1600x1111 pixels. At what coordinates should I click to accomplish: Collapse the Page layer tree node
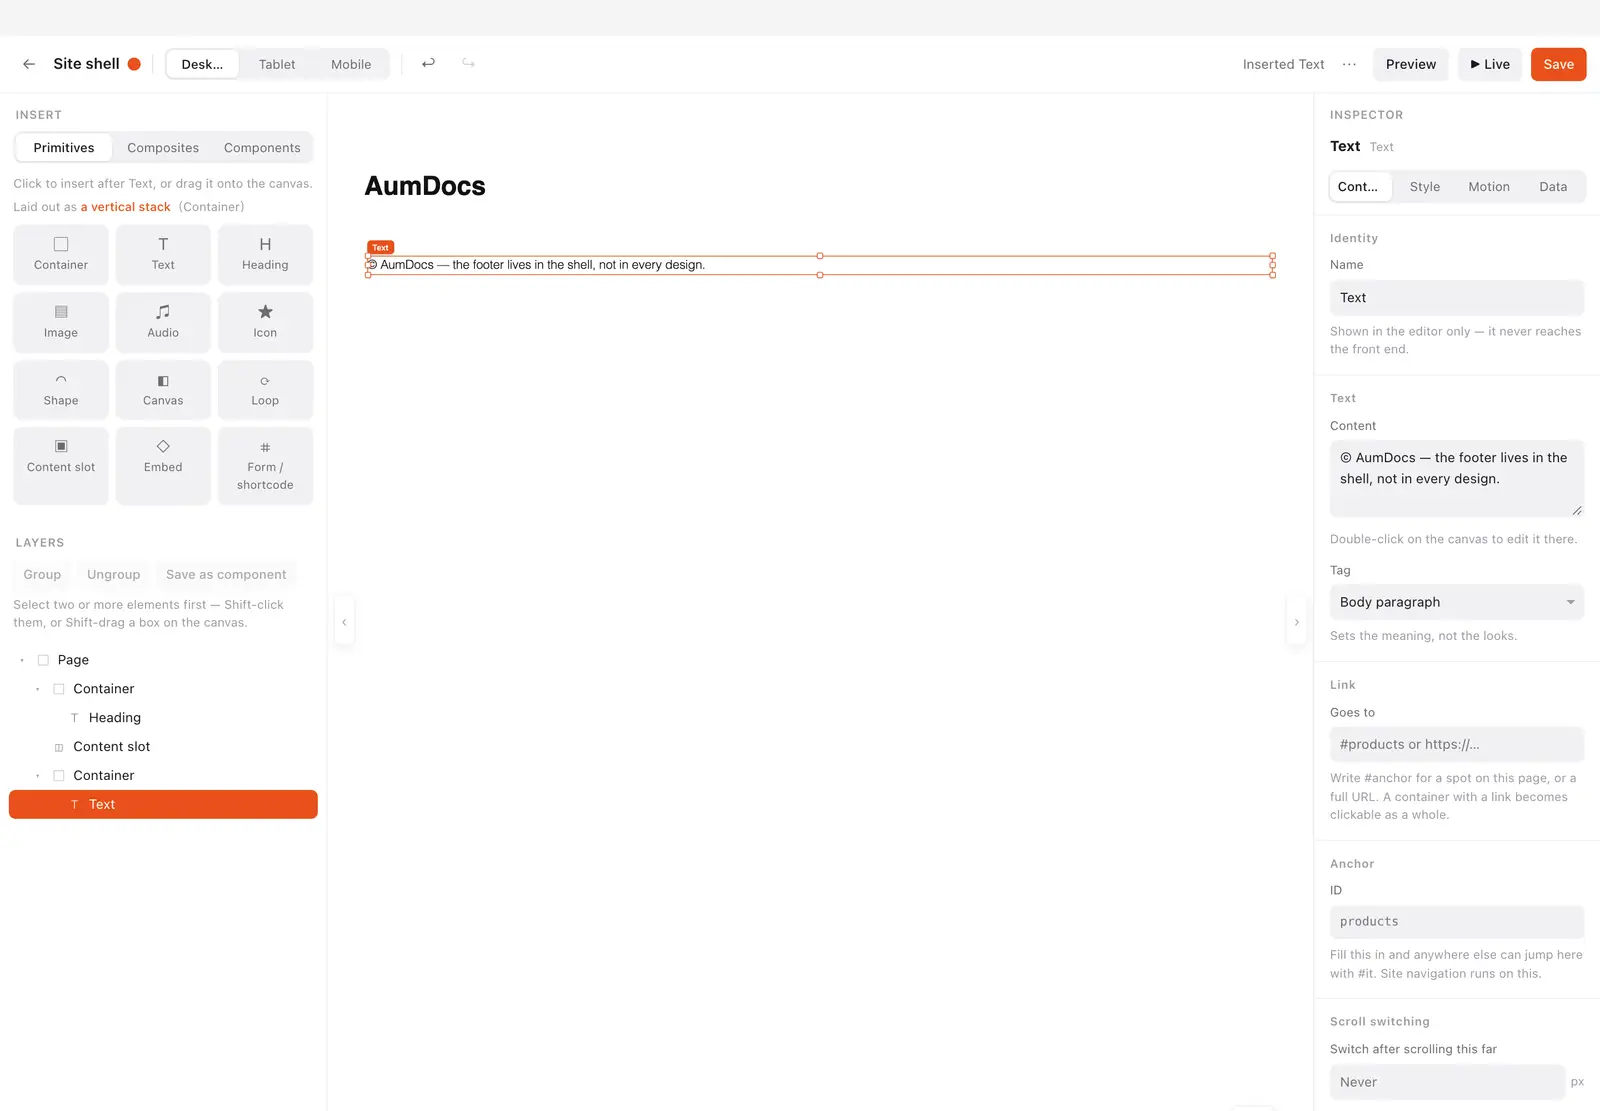tap(22, 660)
